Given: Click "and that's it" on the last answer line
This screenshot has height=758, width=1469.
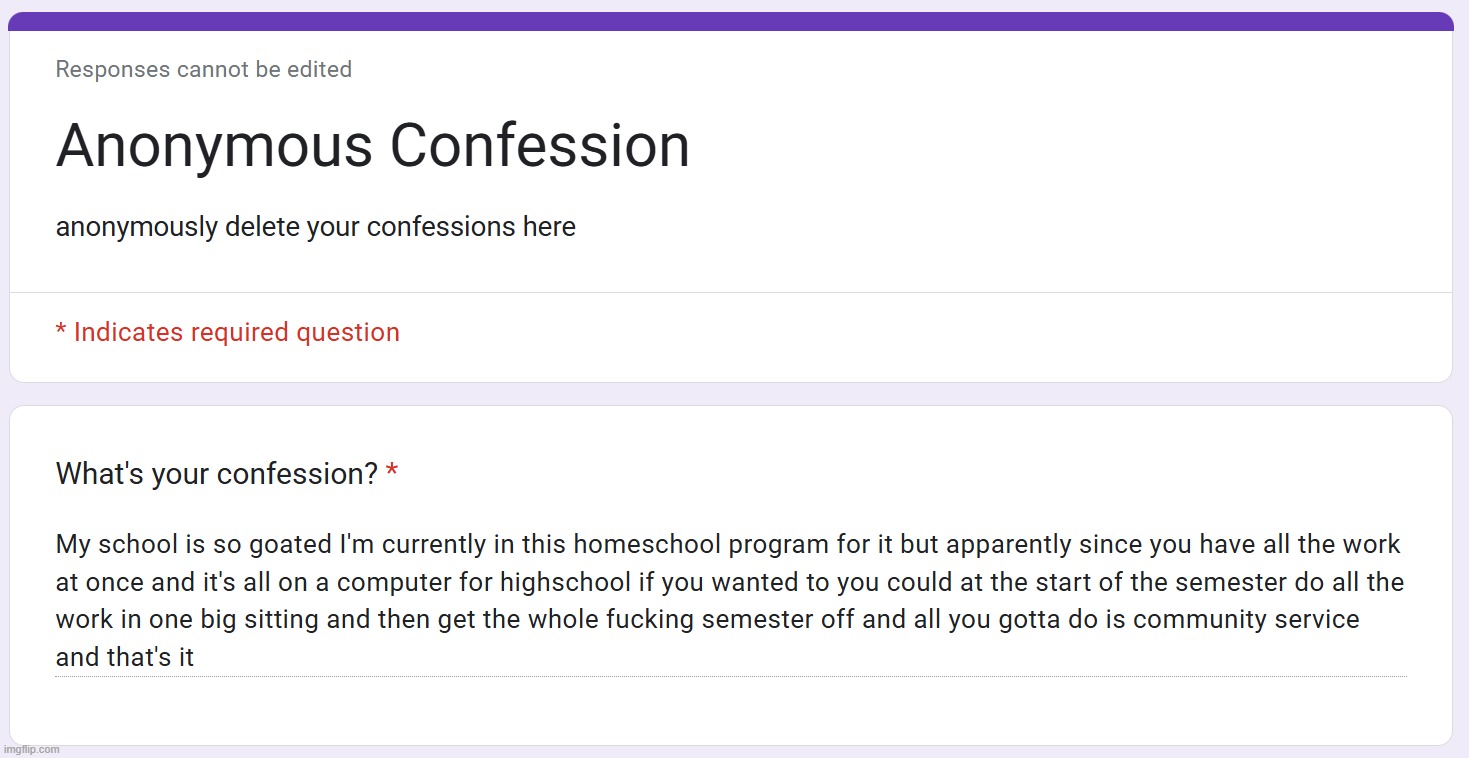Looking at the screenshot, I should [125, 657].
